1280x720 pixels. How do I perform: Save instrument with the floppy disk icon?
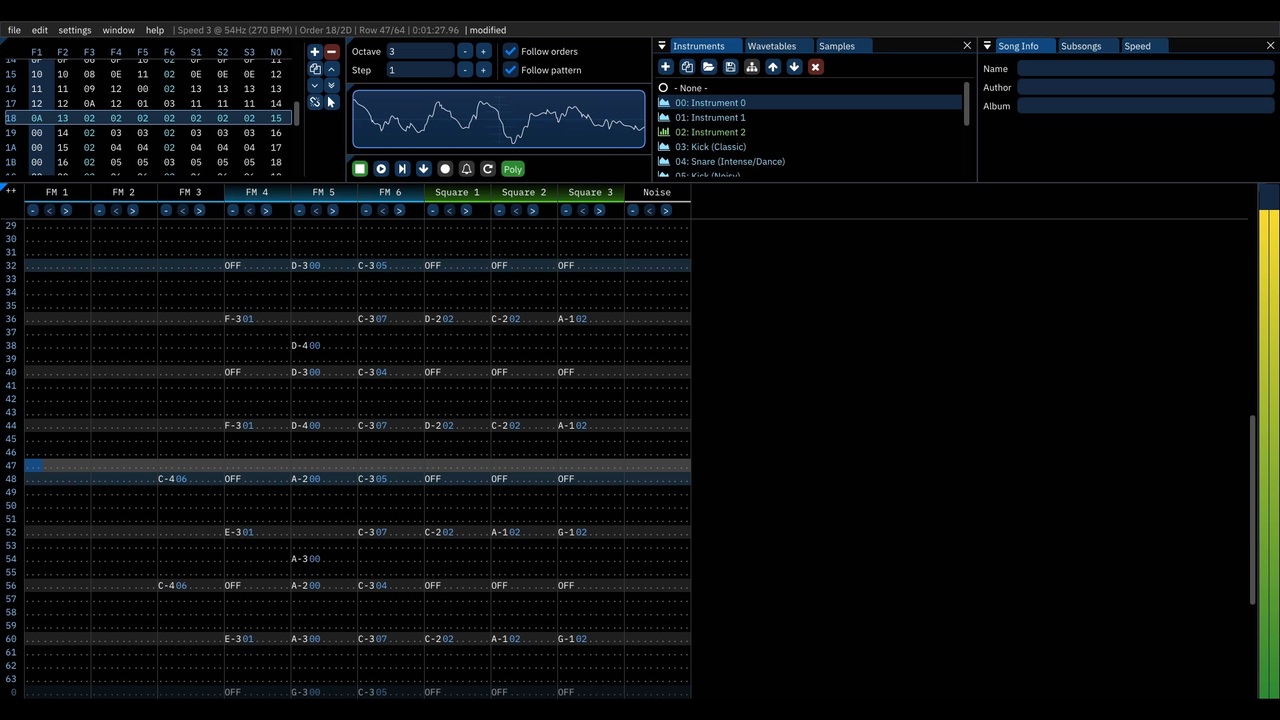tap(730, 67)
